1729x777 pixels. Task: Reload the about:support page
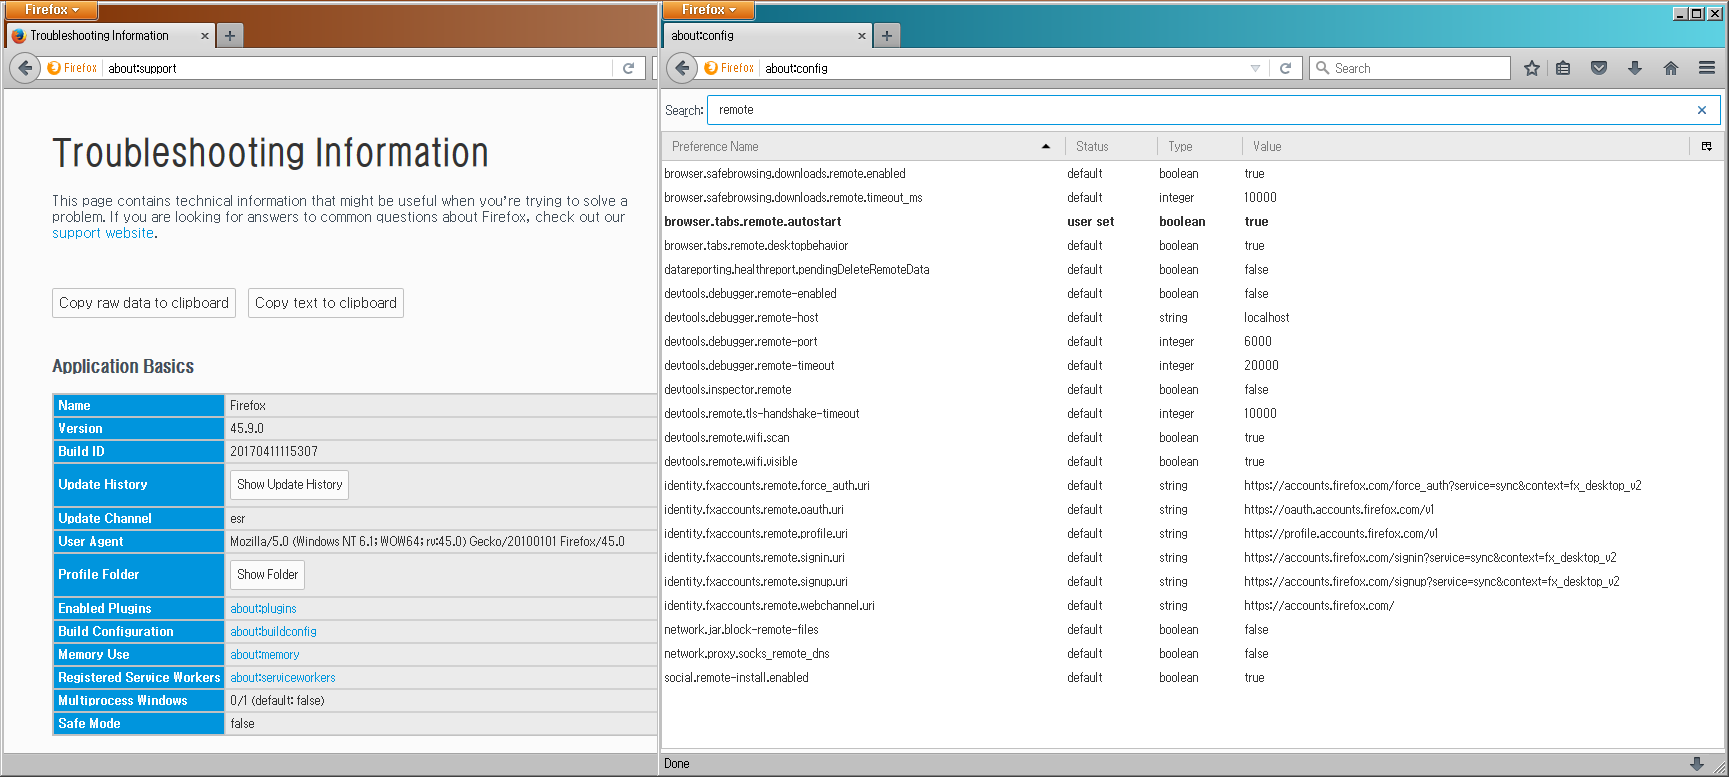629,68
